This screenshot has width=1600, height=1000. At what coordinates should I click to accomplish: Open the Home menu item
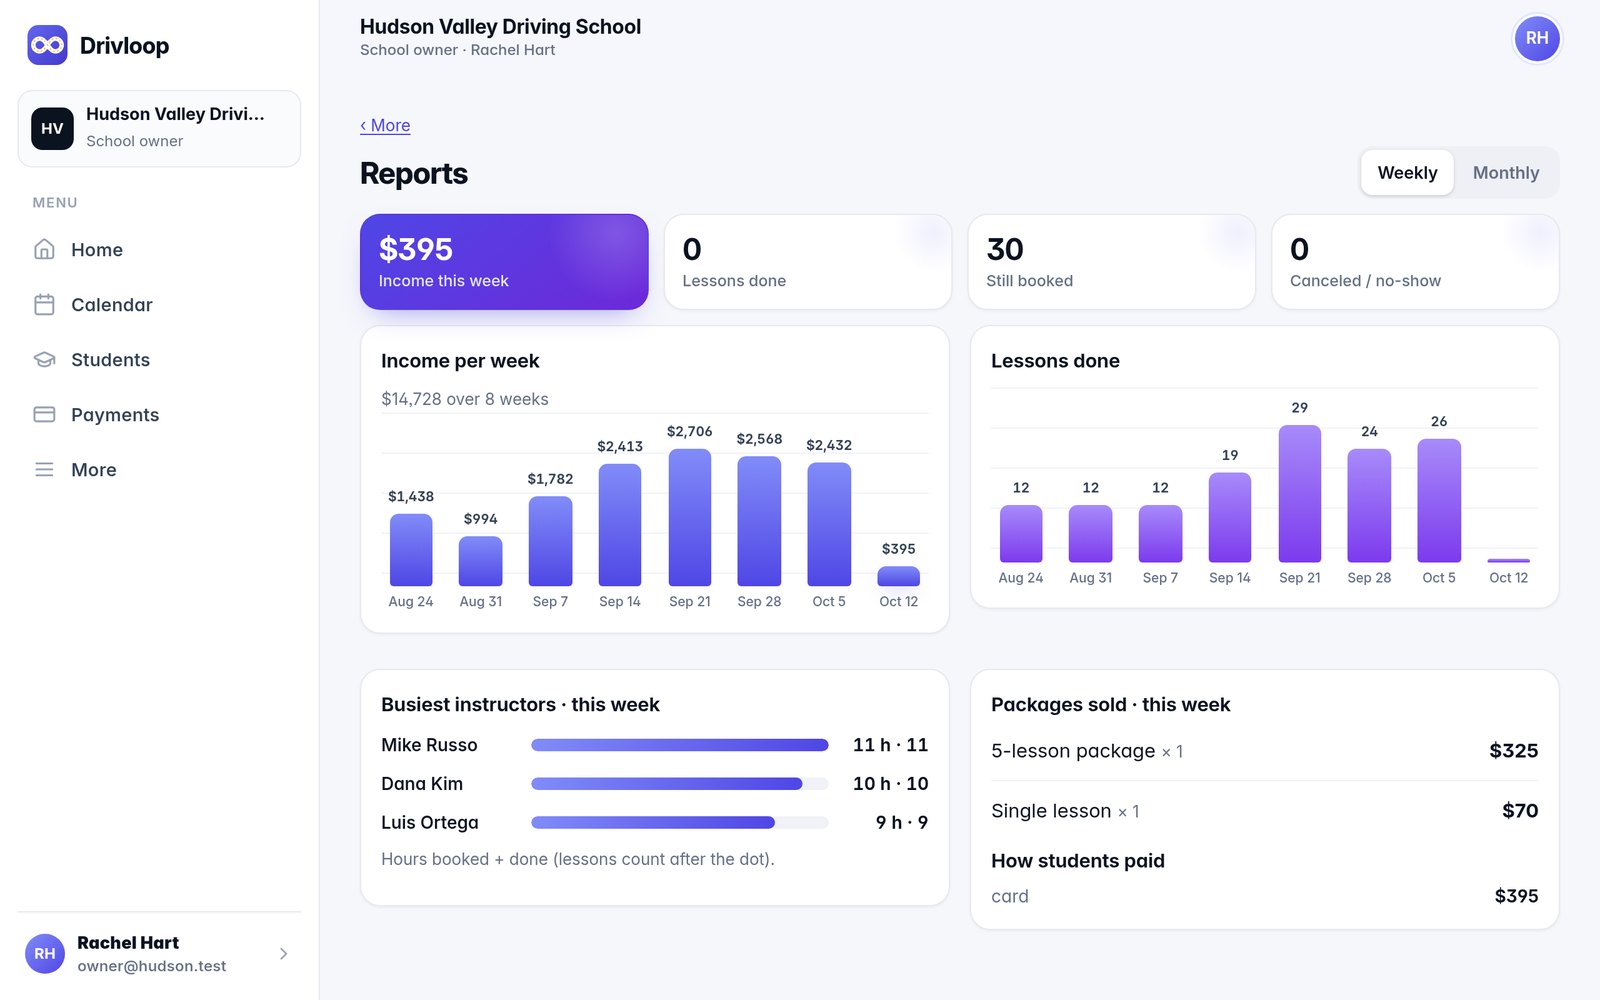pyautogui.click(x=159, y=249)
